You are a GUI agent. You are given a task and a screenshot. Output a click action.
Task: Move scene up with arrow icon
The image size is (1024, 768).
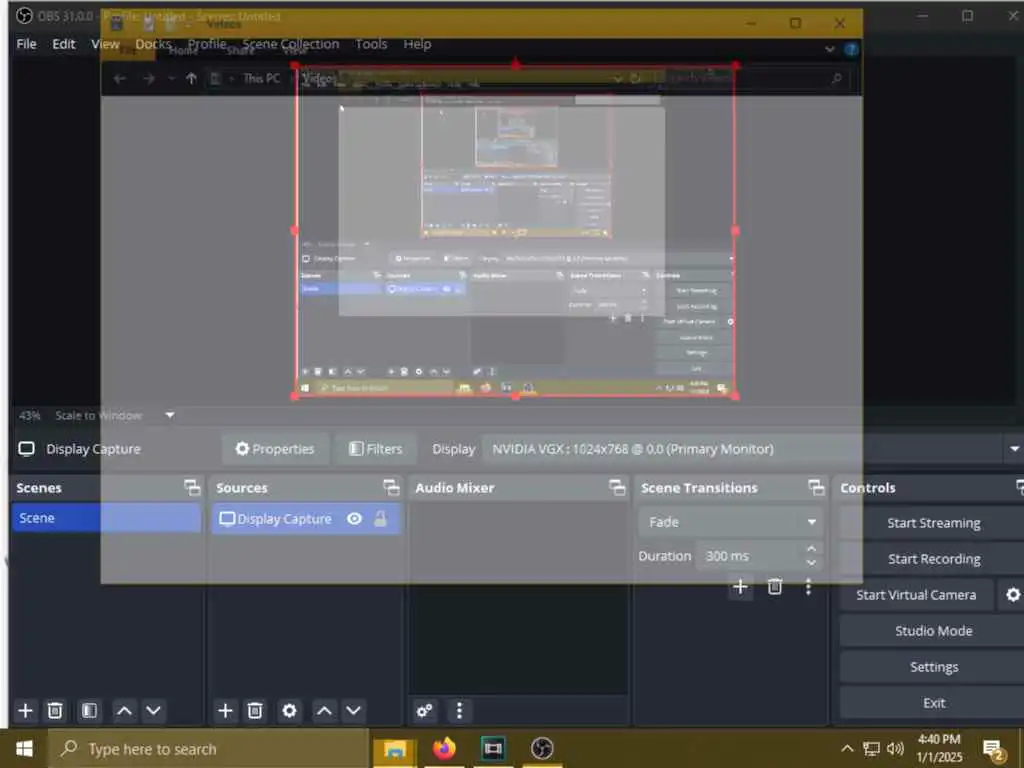pos(124,711)
